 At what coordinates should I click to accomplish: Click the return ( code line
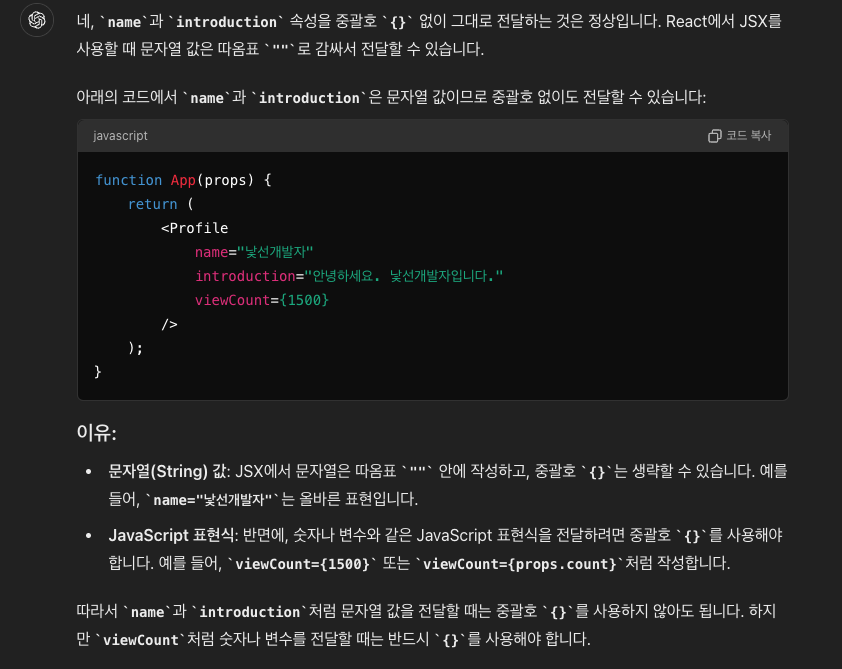point(161,204)
